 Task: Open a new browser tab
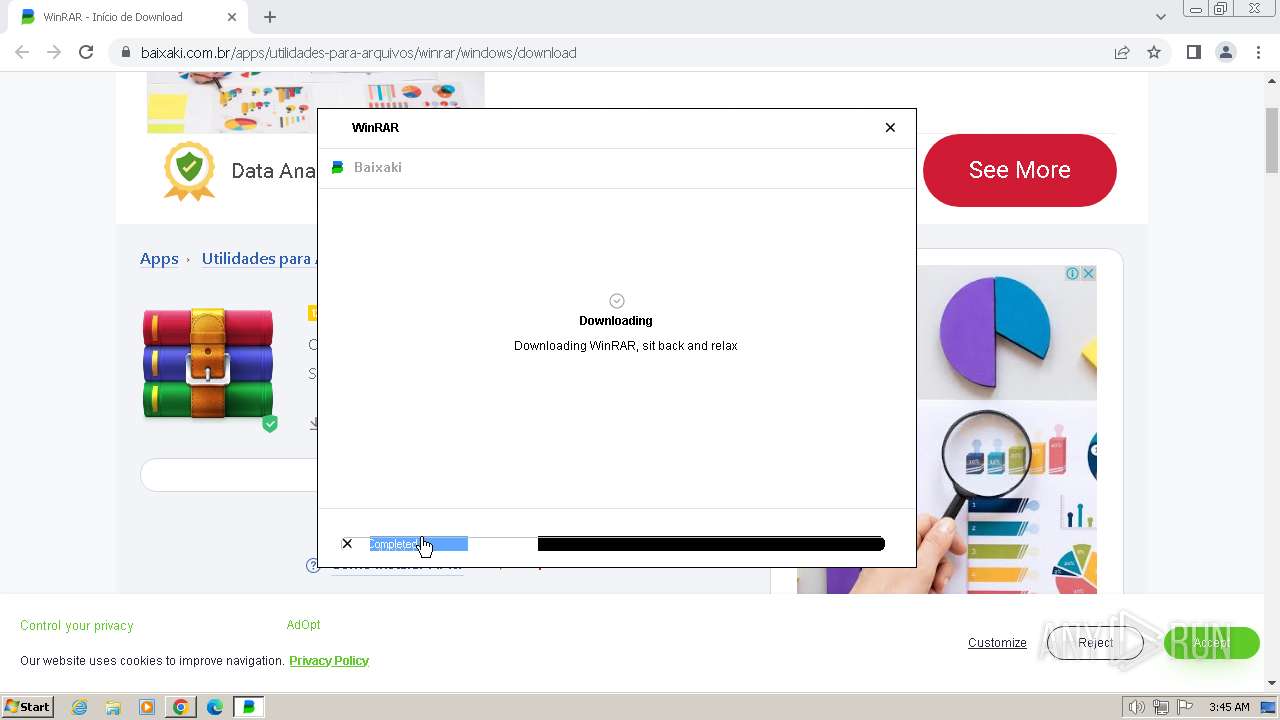coord(270,17)
